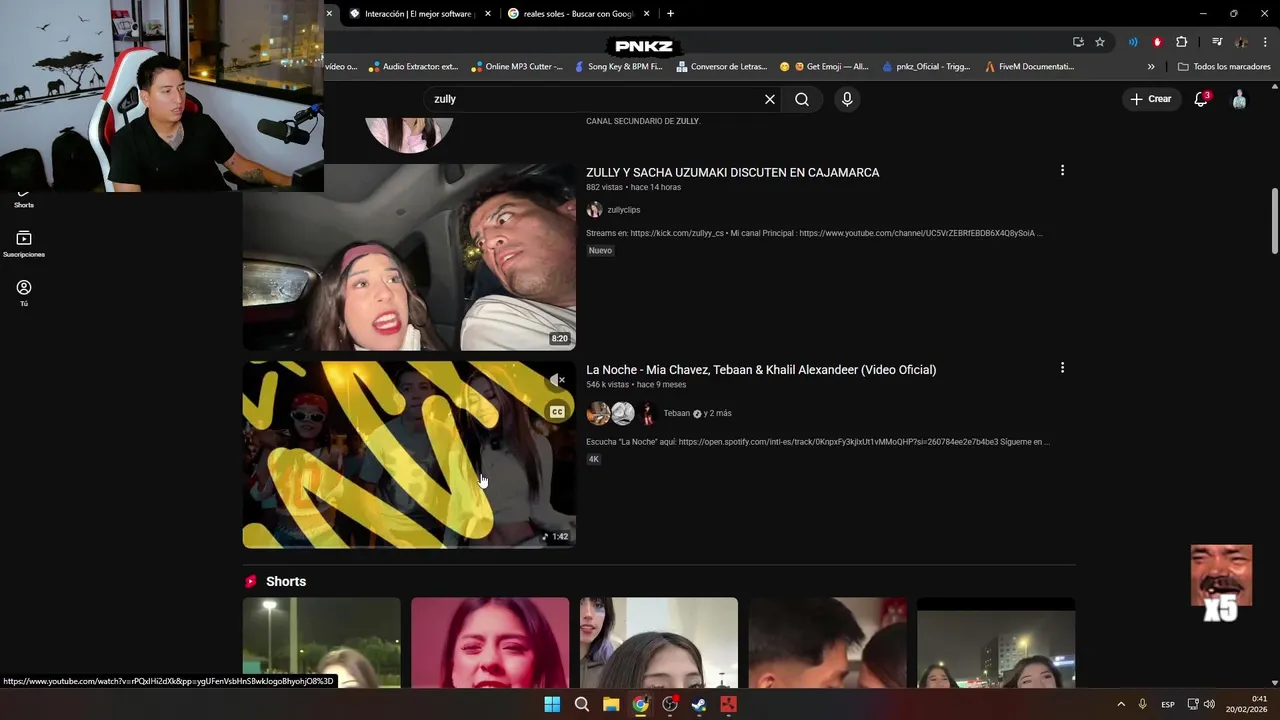Open Windows taskbar search

pyautogui.click(x=581, y=704)
